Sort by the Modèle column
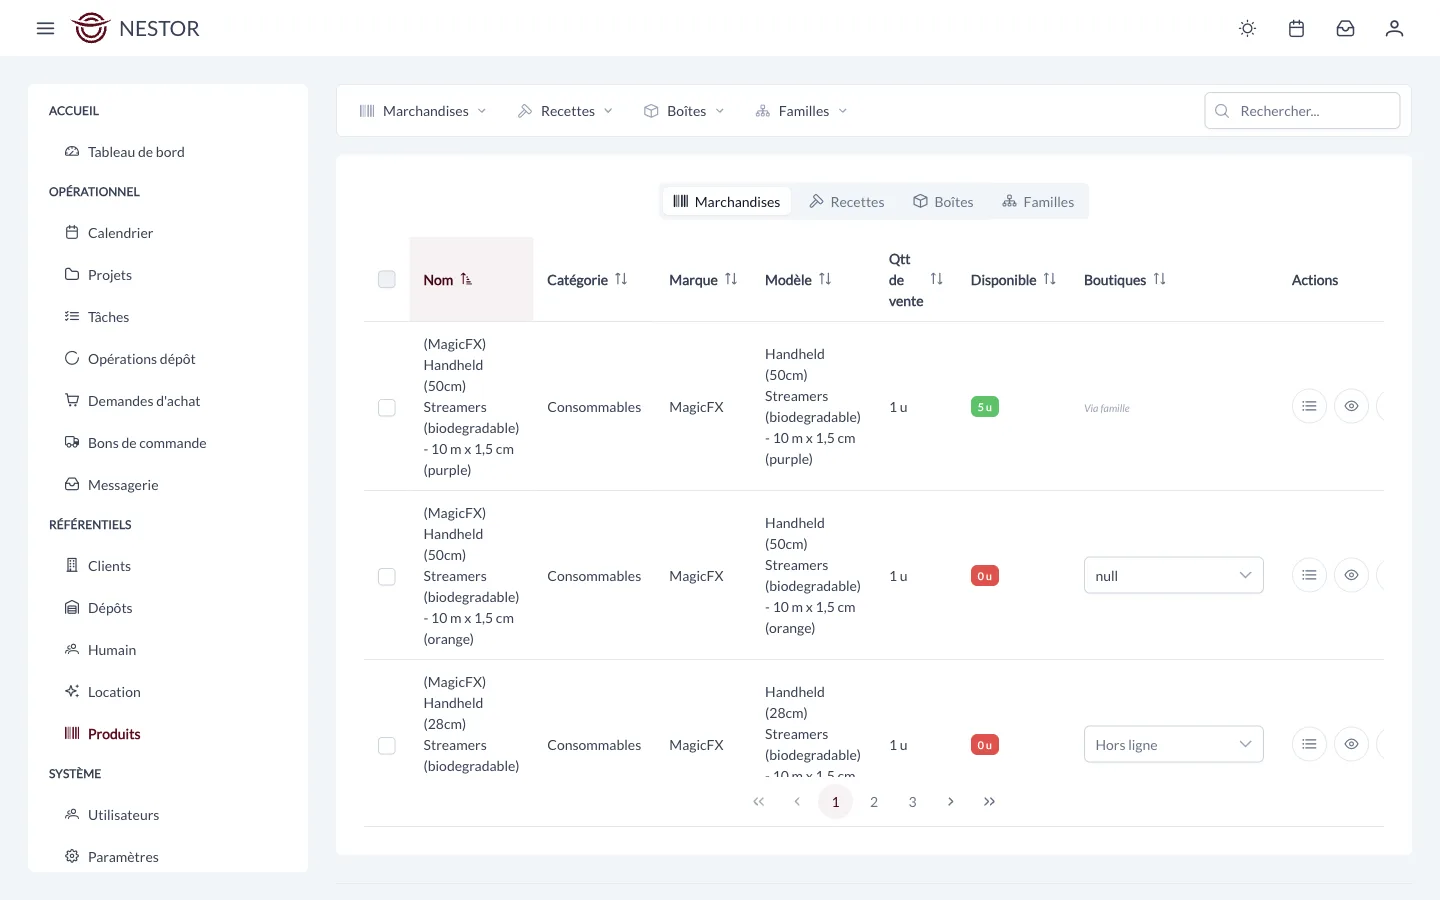The width and height of the screenshot is (1440, 900). point(798,280)
